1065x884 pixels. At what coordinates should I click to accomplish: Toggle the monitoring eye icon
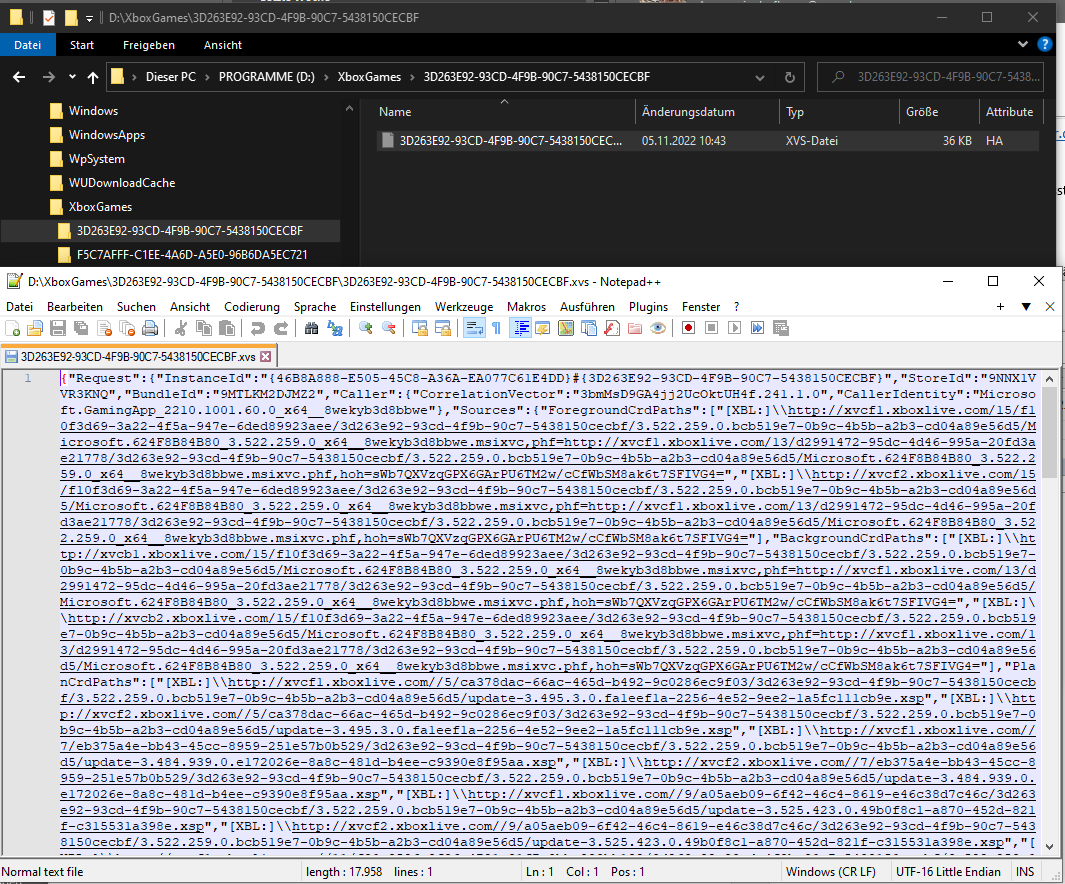click(658, 329)
